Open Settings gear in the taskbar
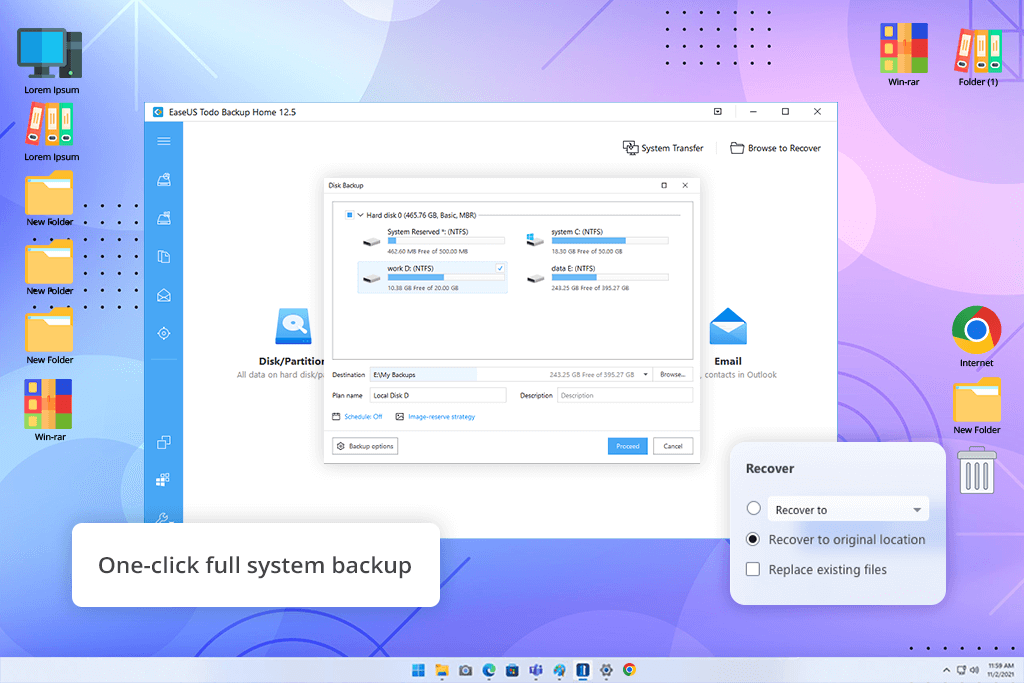The width and height of the screenshot is (1024, 683). pyautogui.click(x=606, y=670)
